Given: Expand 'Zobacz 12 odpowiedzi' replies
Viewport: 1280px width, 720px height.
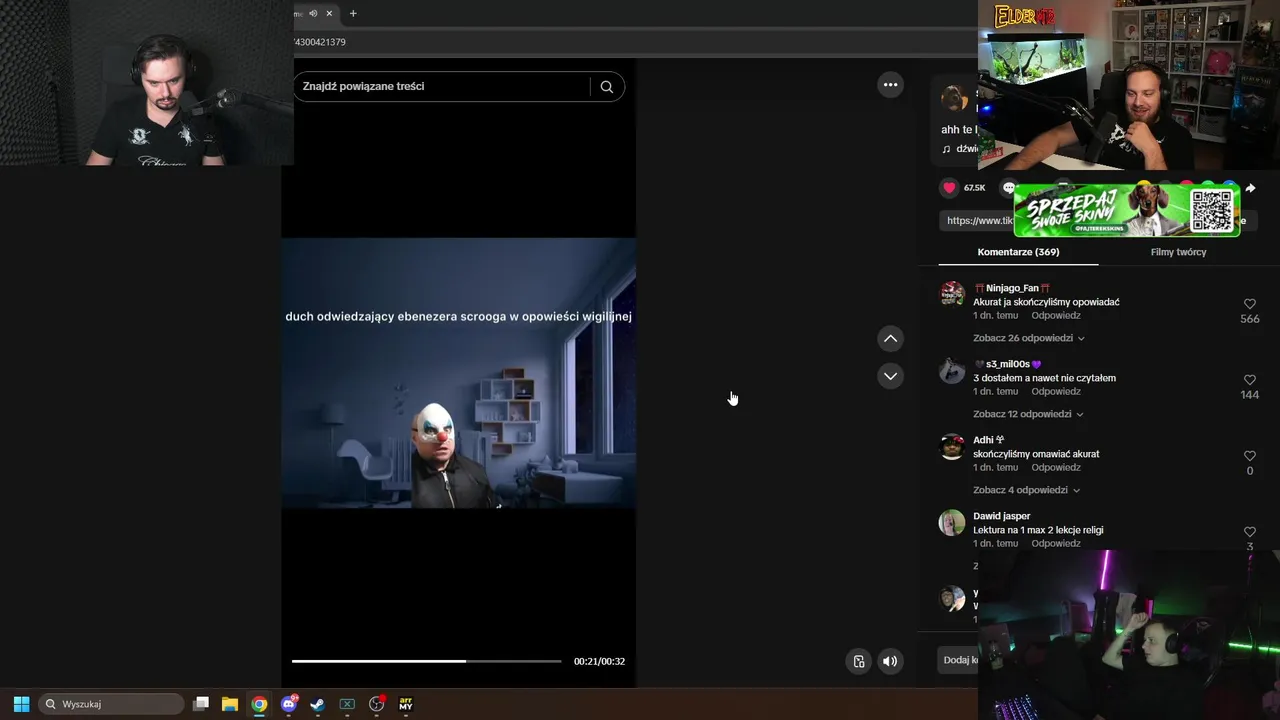Looking at the screenshot, I should pos(1028,414).
